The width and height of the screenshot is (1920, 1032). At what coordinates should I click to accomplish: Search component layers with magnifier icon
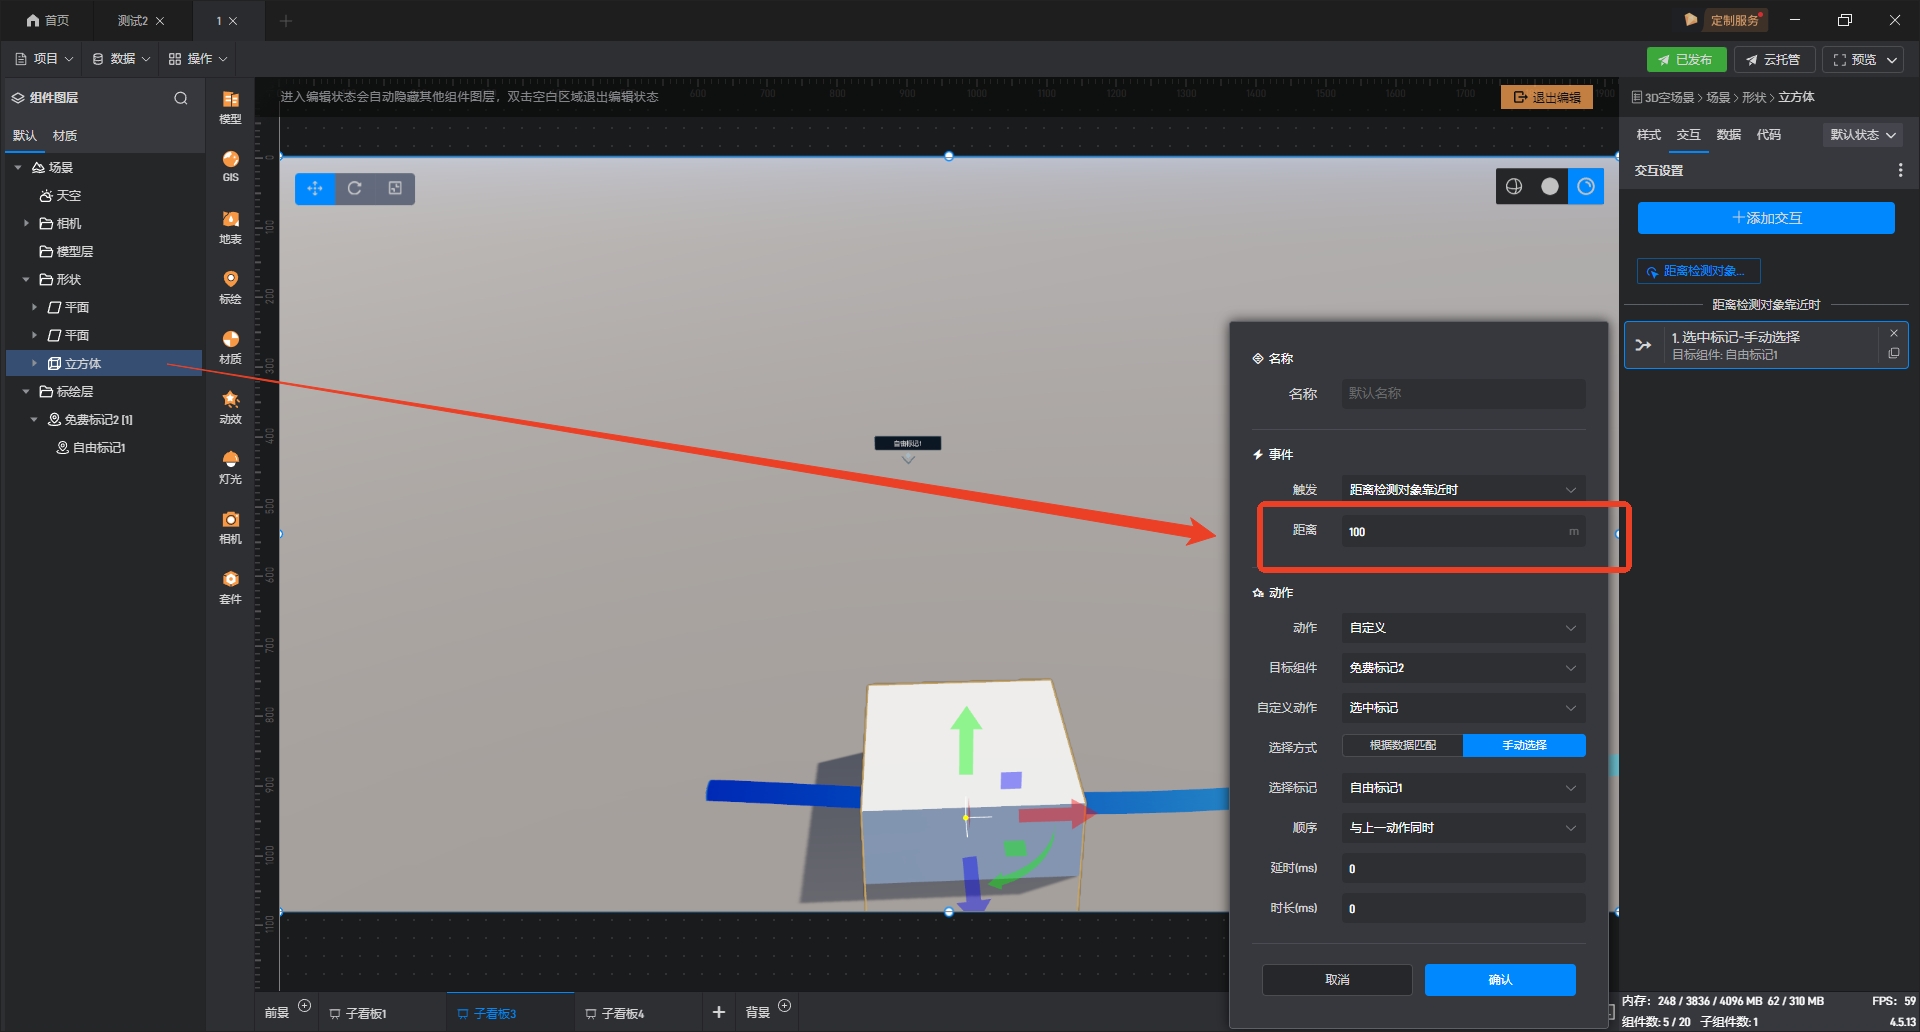(181, 98)
